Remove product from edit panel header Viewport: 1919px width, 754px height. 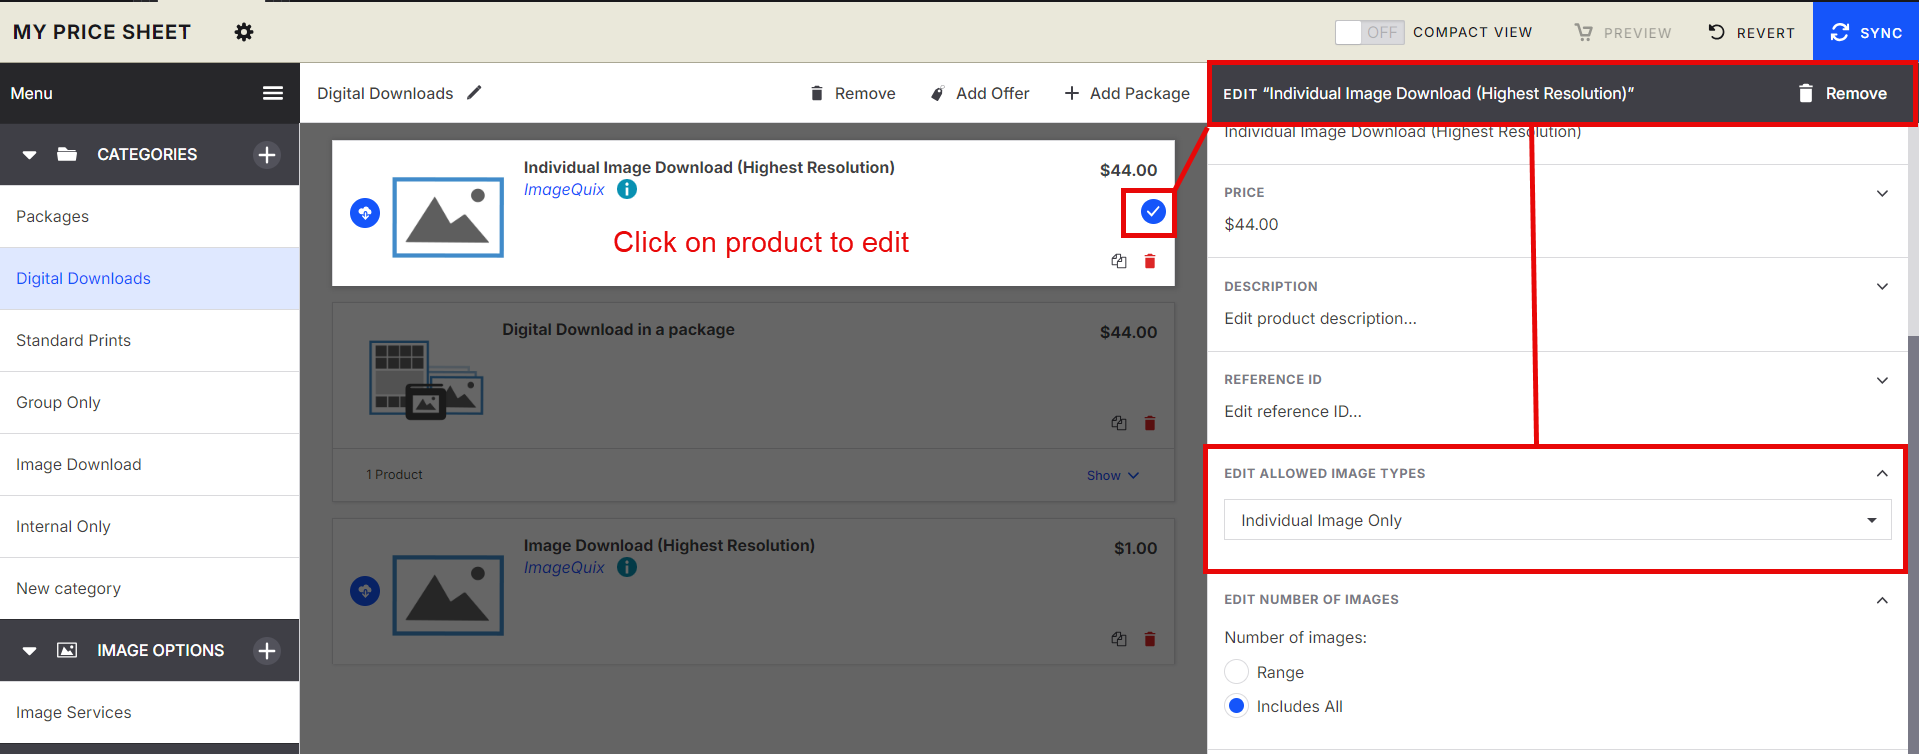[1842, 93]
